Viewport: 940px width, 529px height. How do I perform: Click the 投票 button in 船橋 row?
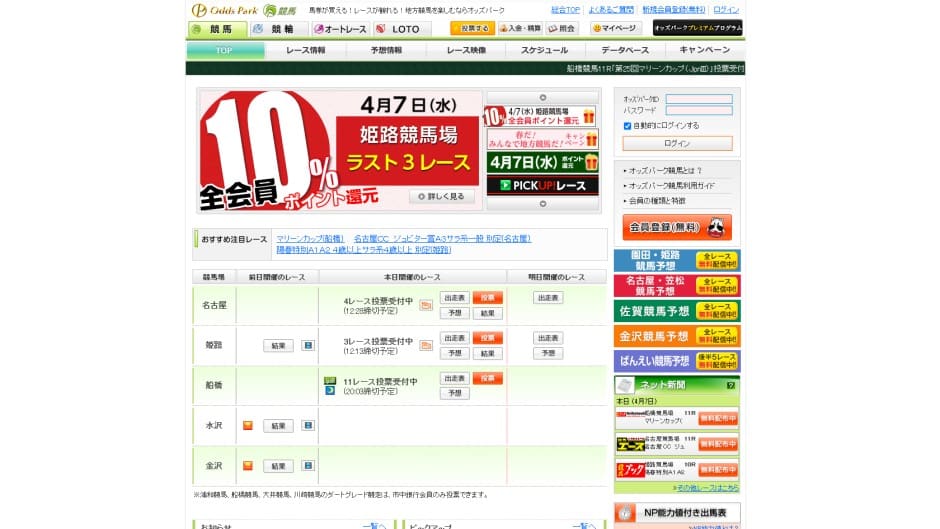click(x=487, y=378)
